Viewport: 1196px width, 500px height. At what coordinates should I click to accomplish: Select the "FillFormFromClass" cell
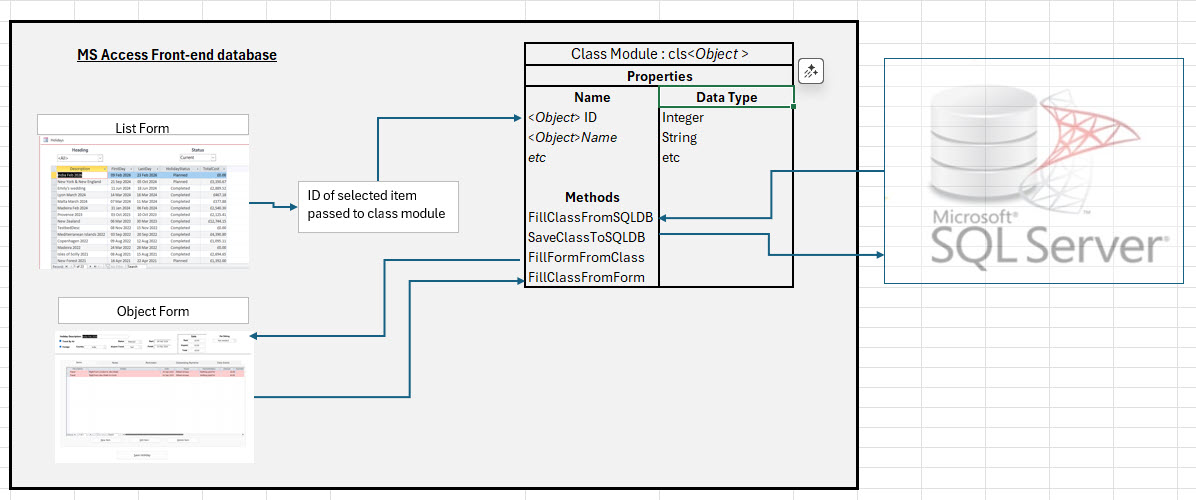(x=592, y=257)
